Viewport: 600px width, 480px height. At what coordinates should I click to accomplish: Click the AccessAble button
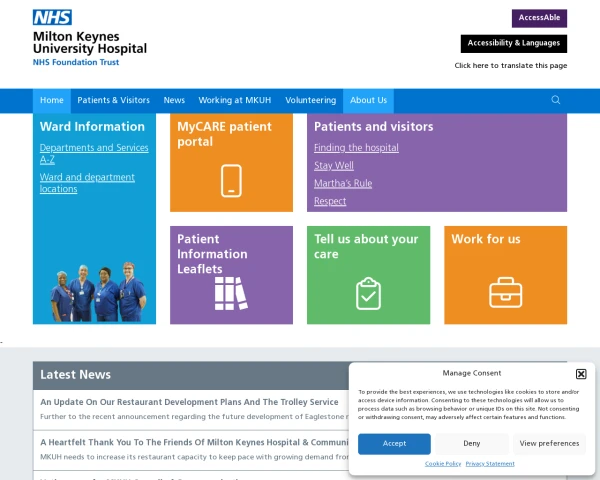click(x=539, y=18)
